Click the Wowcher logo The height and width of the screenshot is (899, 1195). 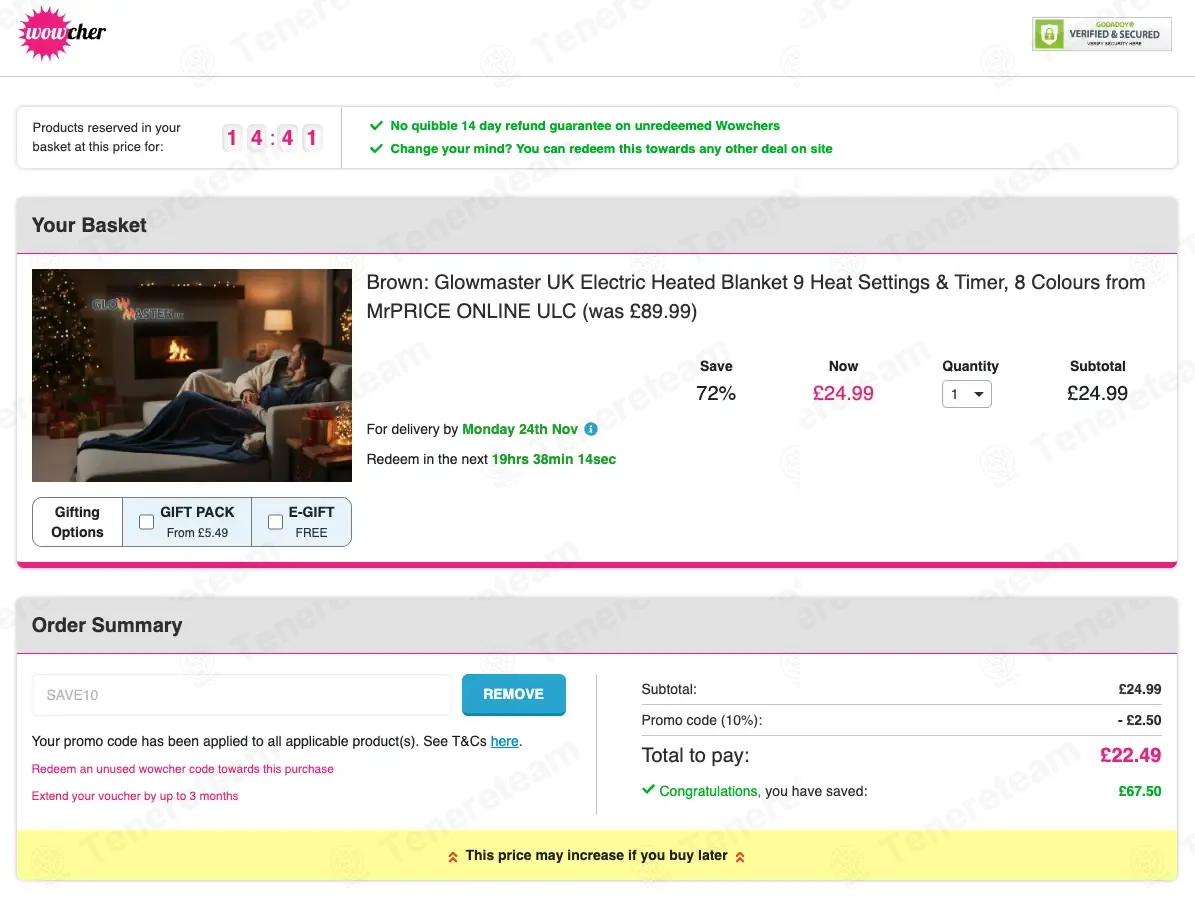point(63,33)
